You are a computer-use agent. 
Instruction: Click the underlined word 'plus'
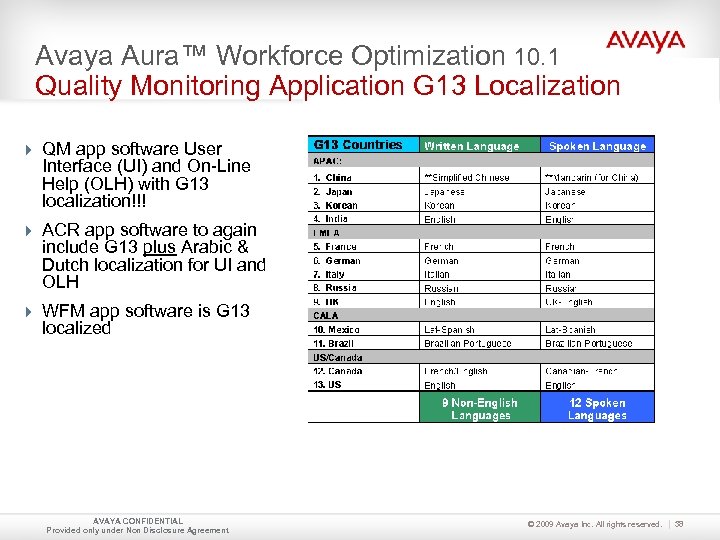(159, 248)
